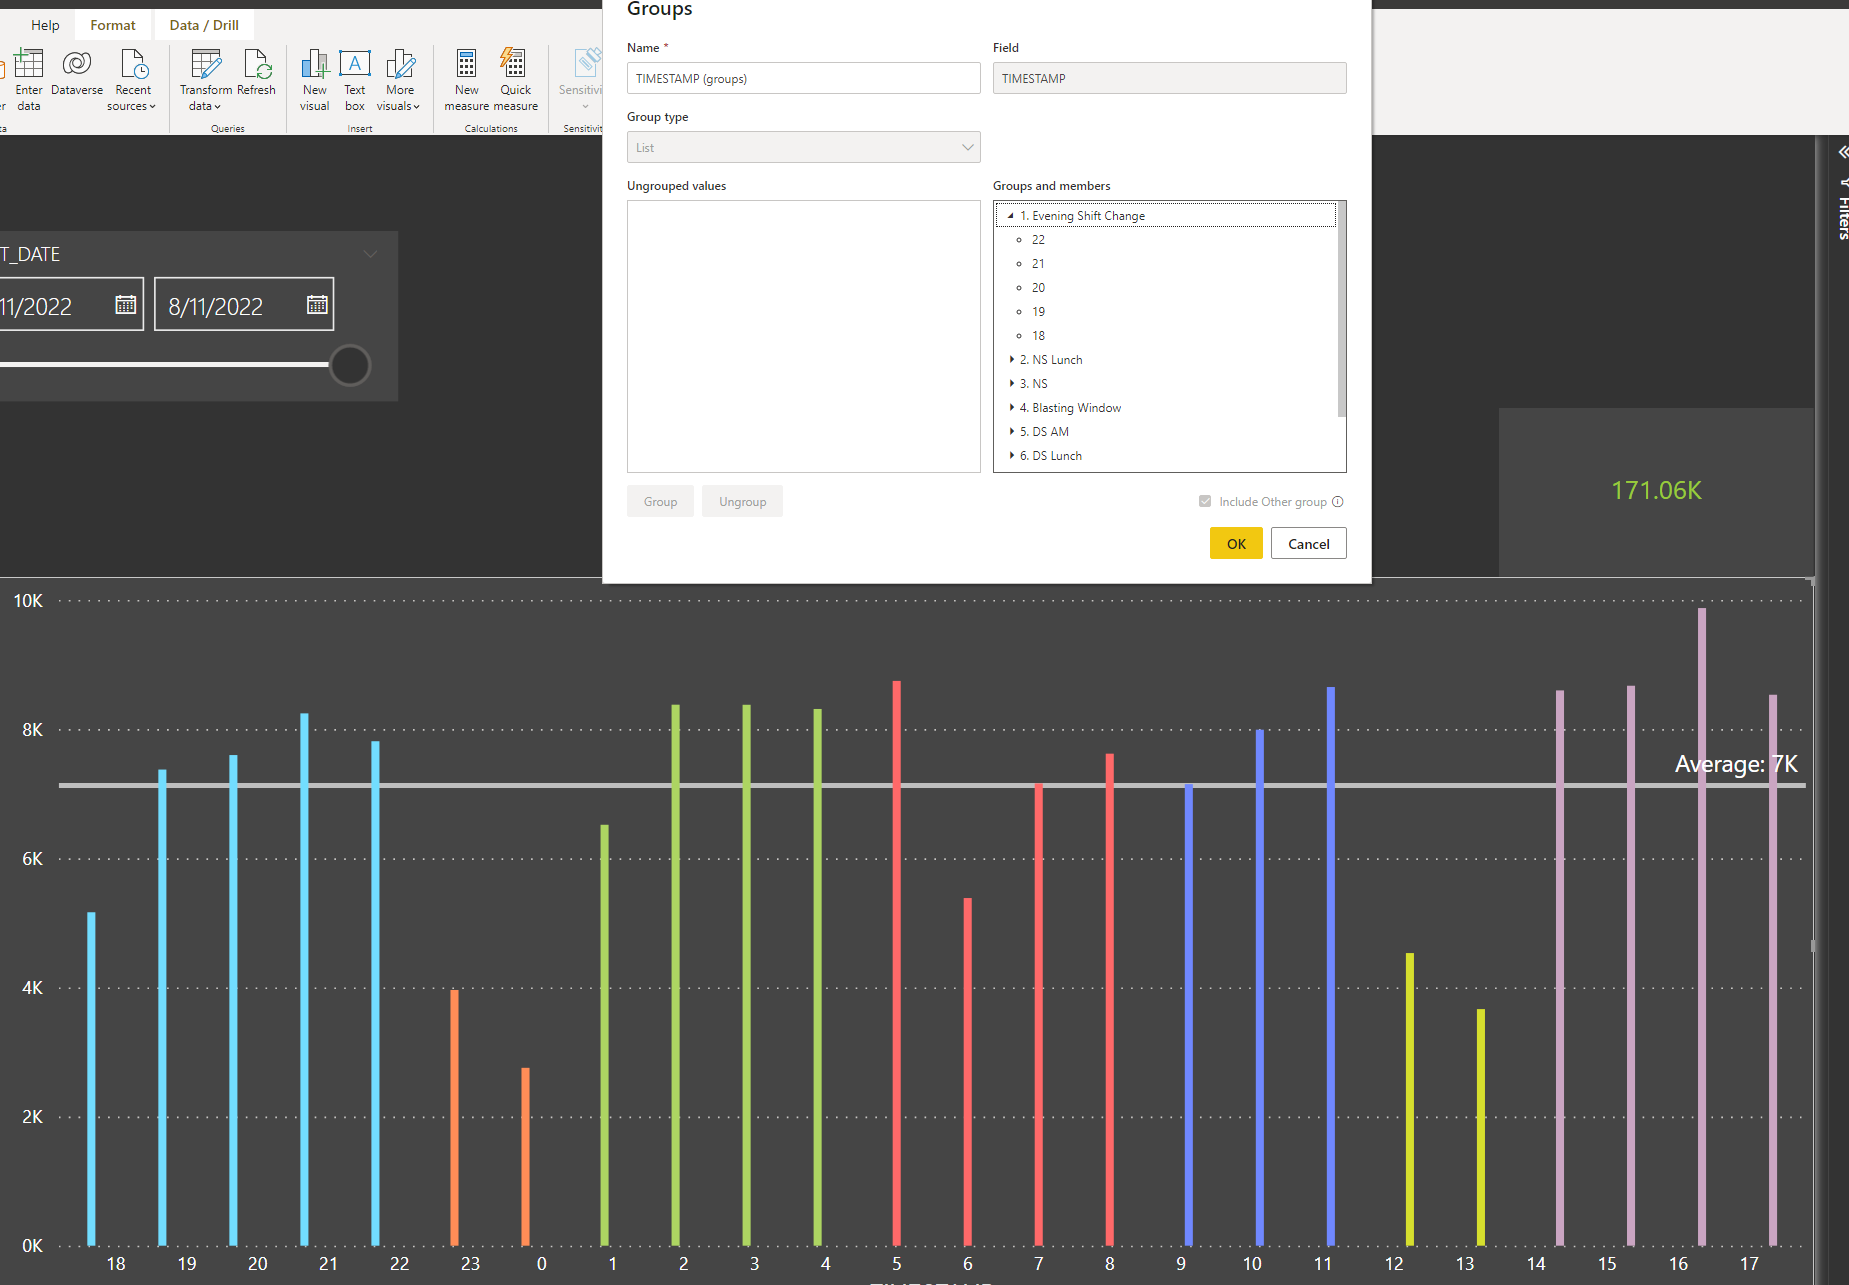Click the Sensitivity button in the ribbon
This screenshot has height=1285, width=1849.
(581, 80)
